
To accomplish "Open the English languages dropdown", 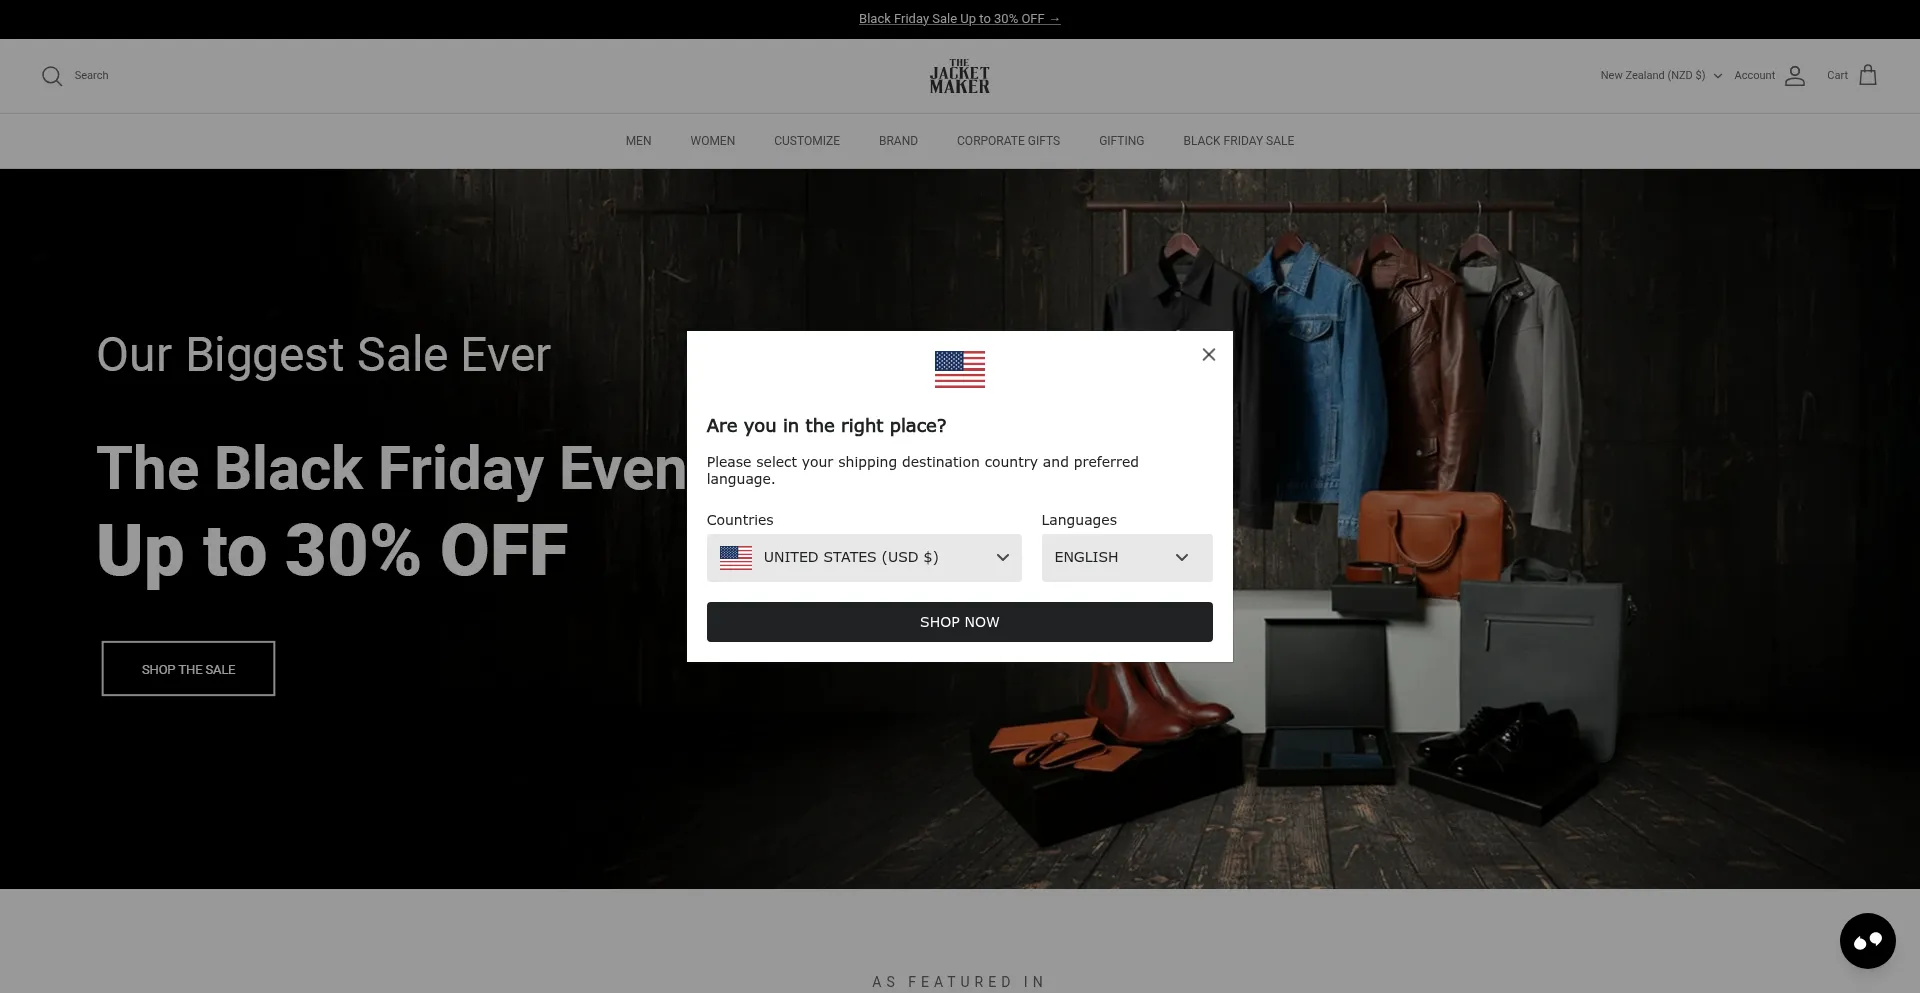I will [1127, 558].
